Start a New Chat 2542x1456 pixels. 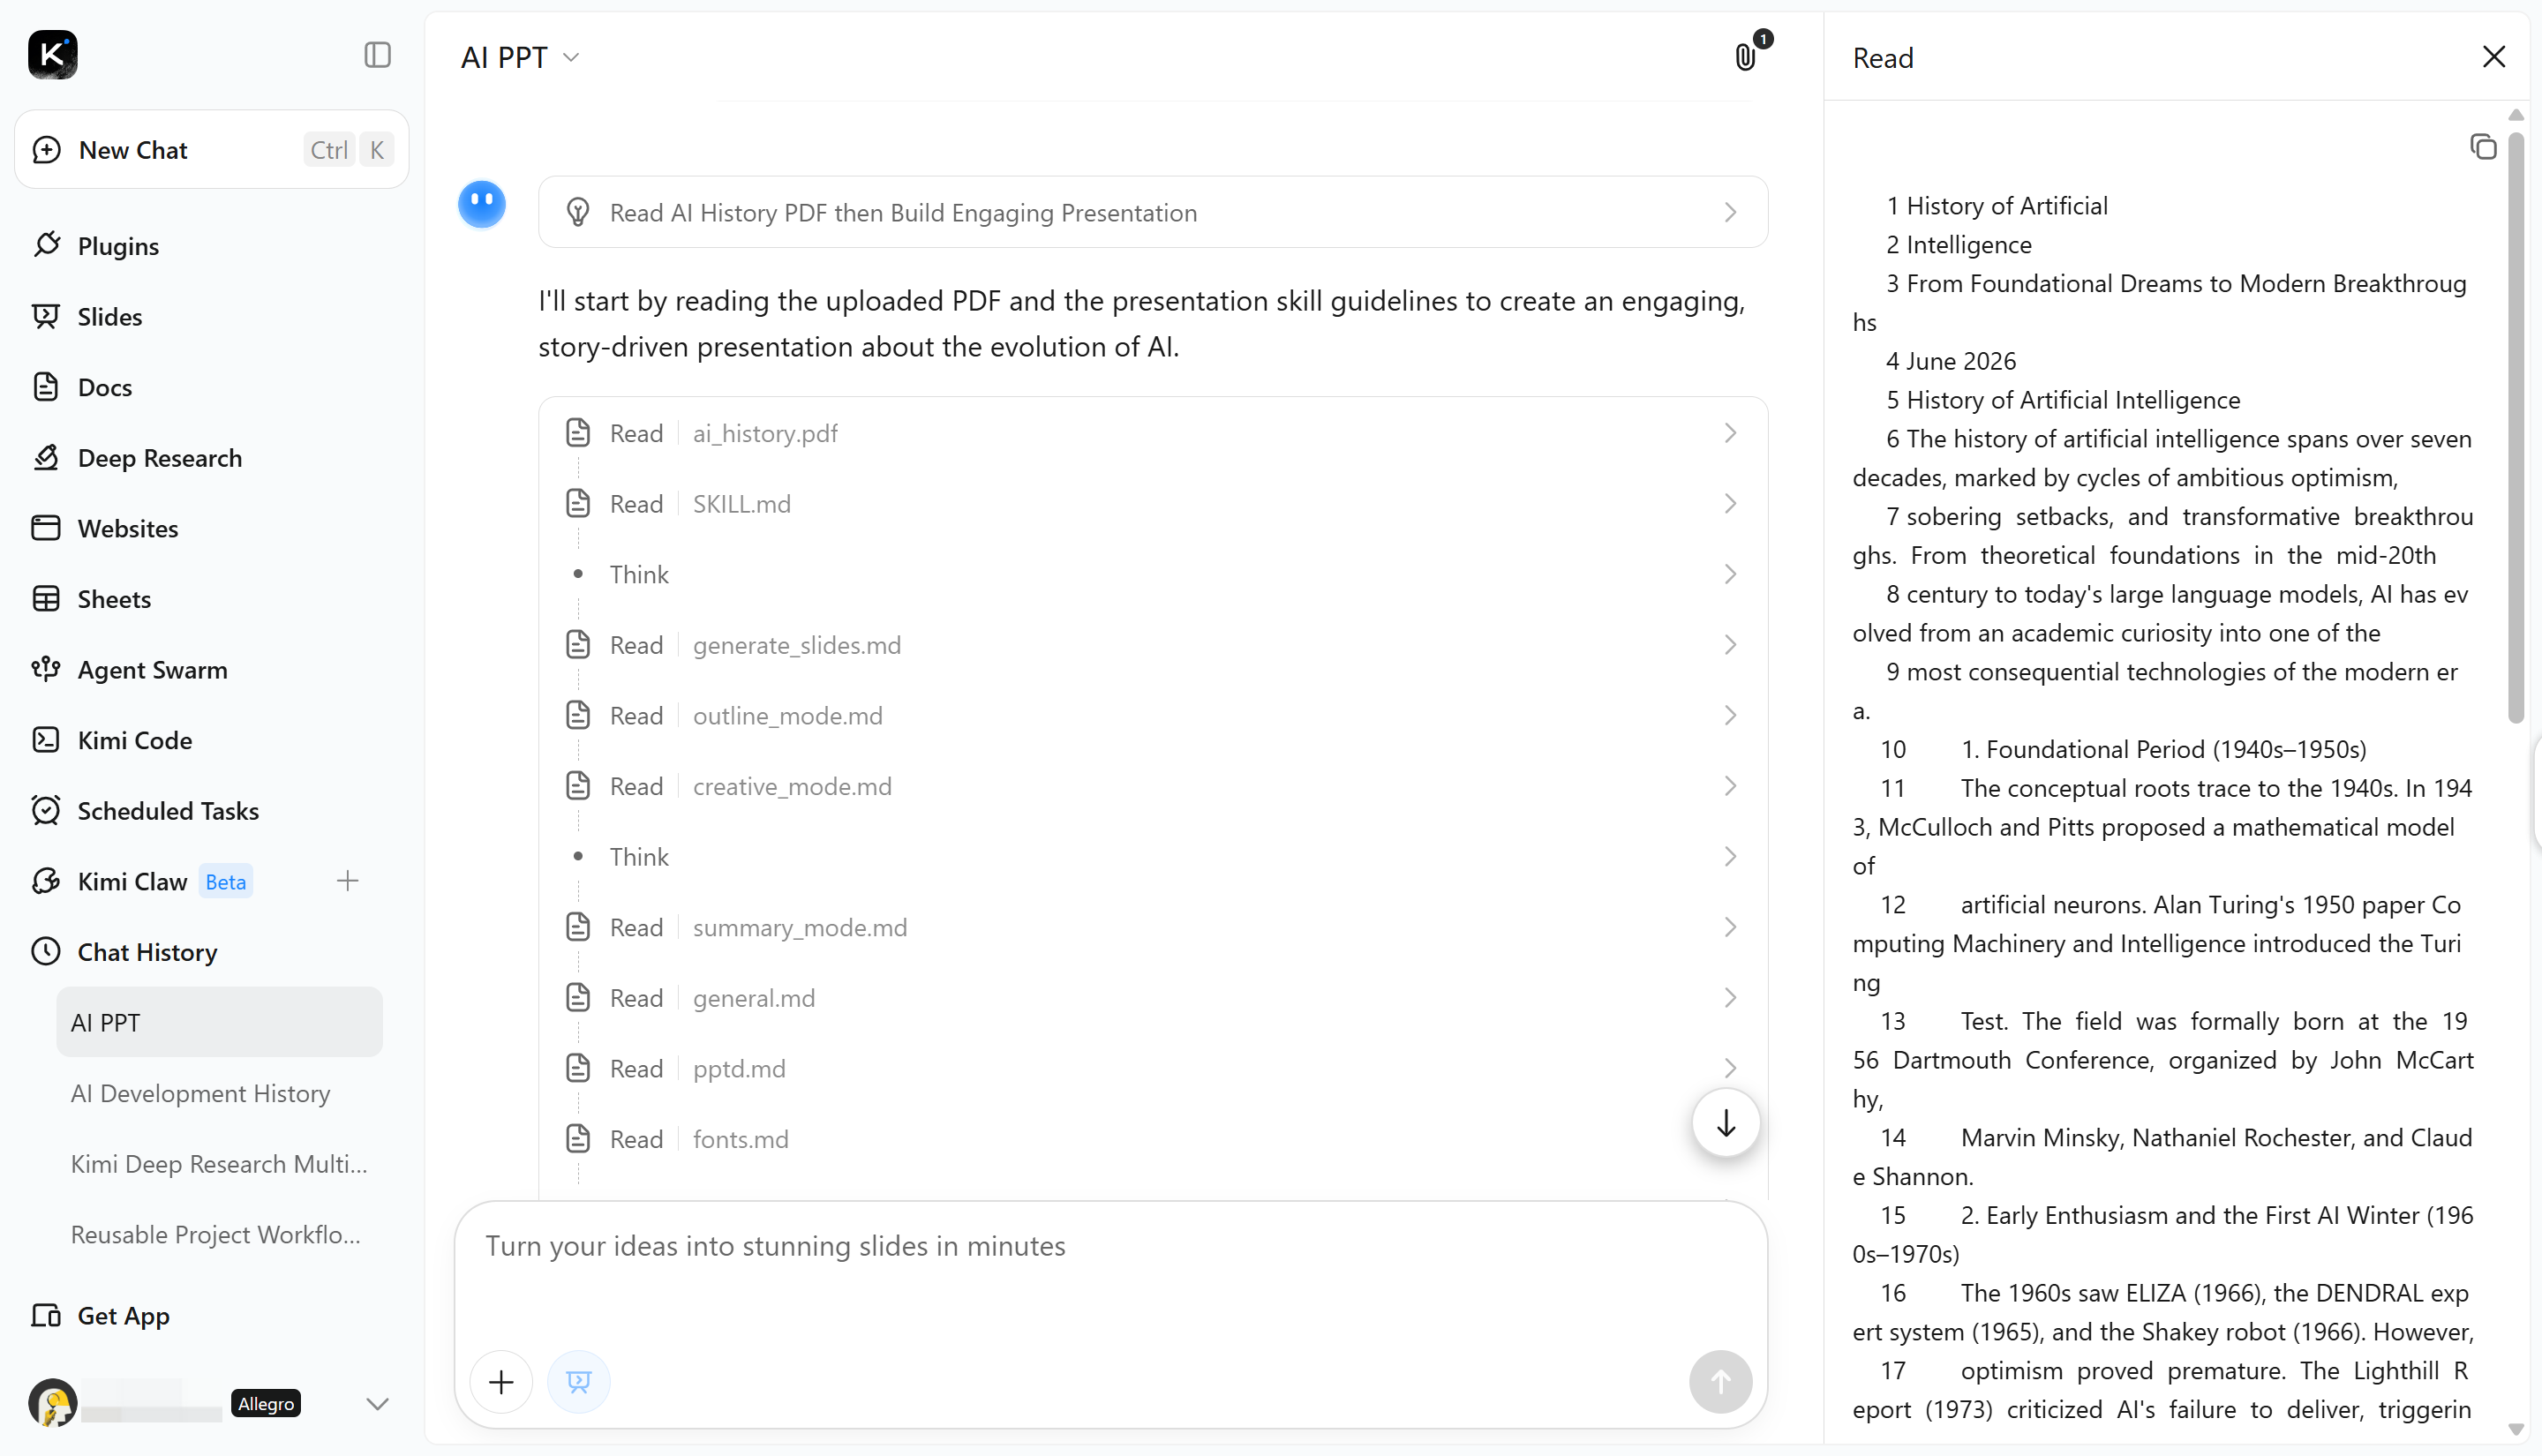pyautogui.click(x=212, y=150)
